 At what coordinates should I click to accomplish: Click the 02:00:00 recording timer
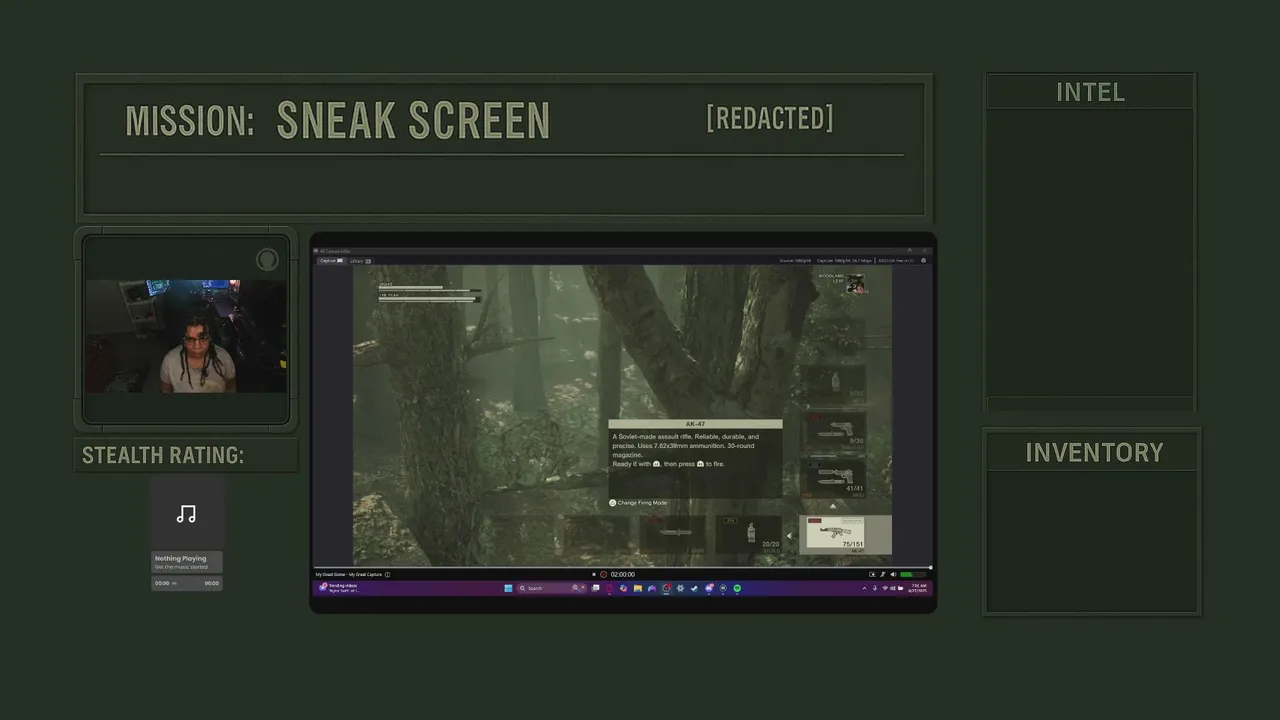(x=623, y=574)
